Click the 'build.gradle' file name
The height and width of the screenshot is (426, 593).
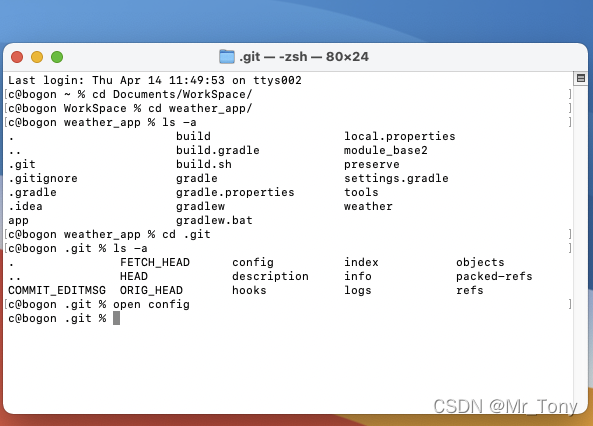(x=218, y=150)
